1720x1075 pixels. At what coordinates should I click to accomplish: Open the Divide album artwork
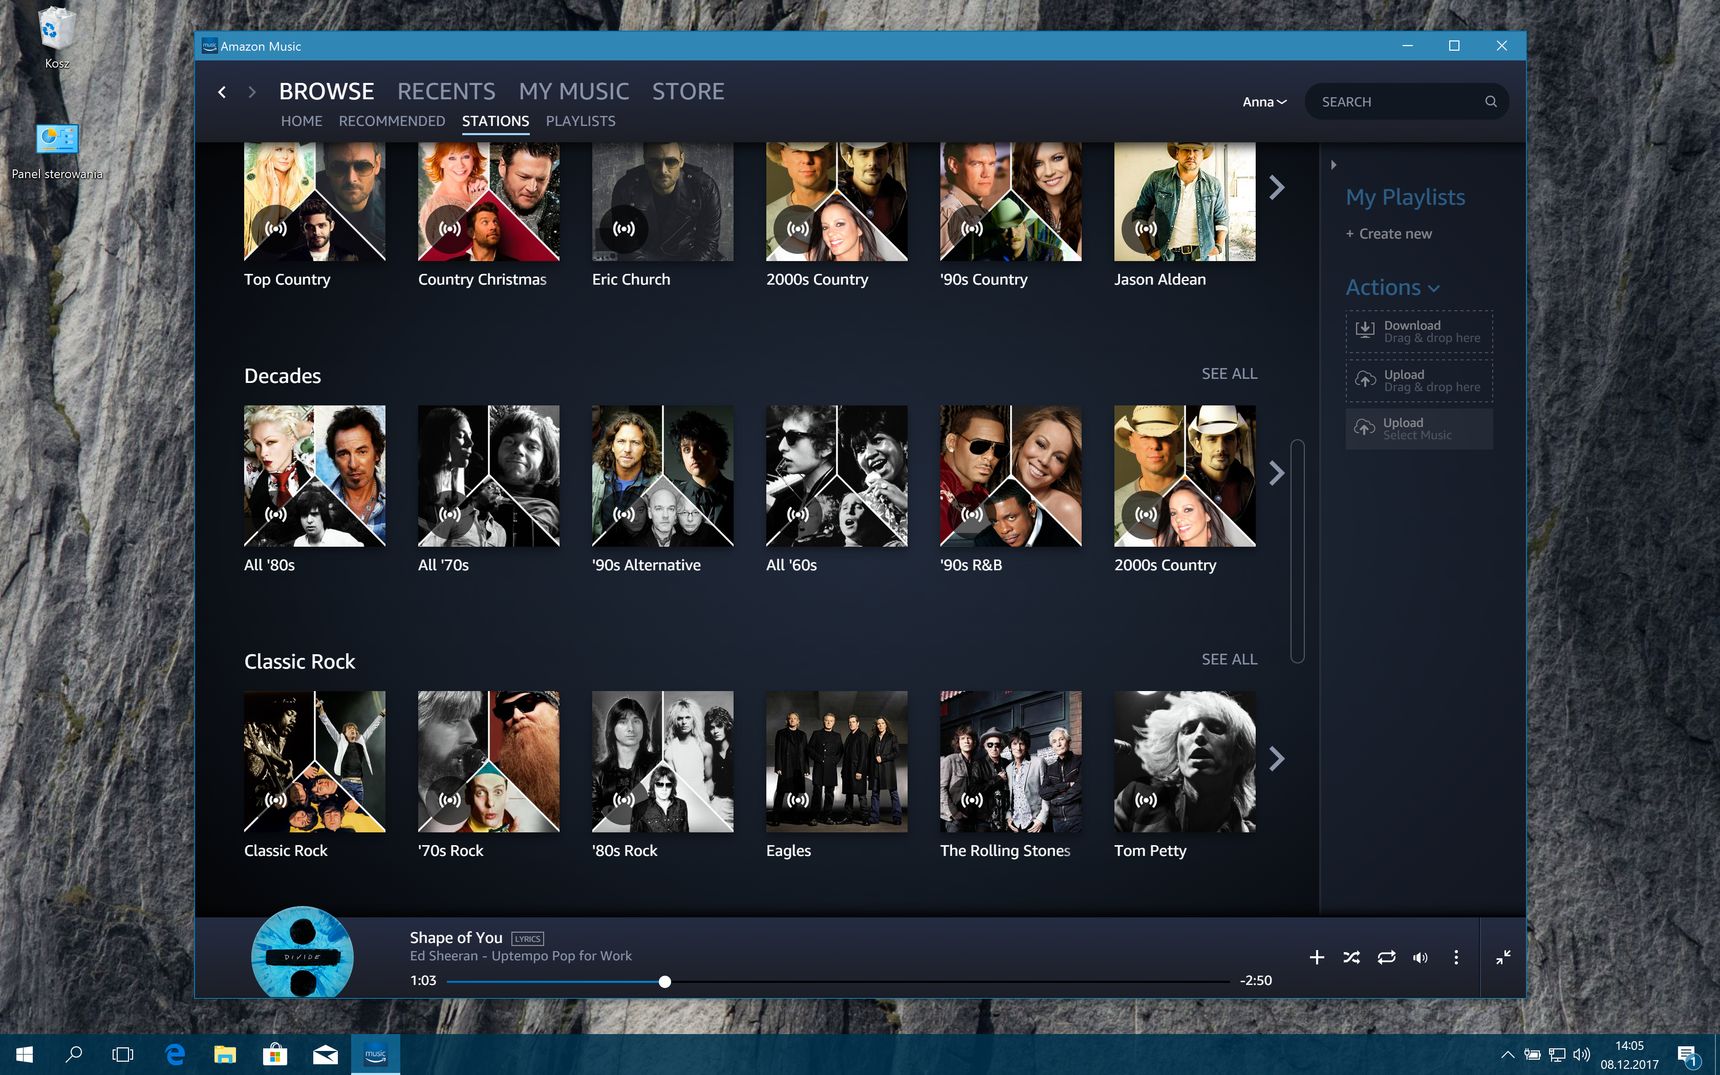[302, 953]
